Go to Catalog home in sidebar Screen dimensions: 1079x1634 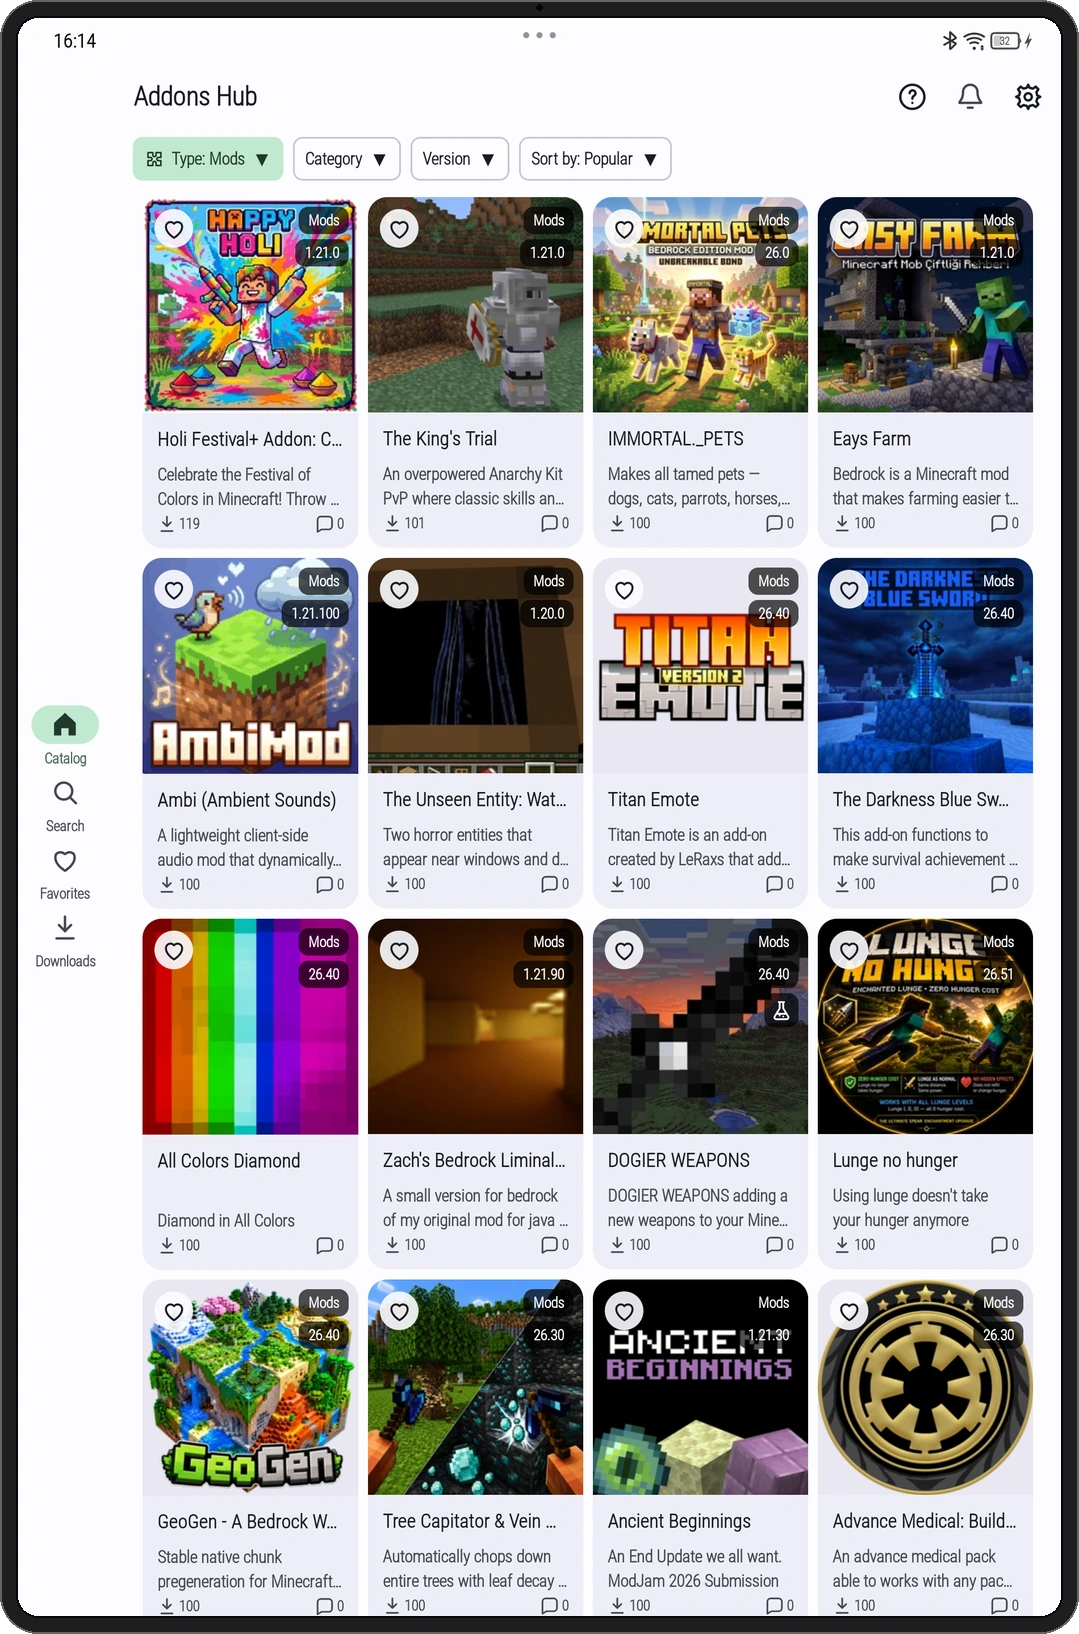tap(65, 736)
